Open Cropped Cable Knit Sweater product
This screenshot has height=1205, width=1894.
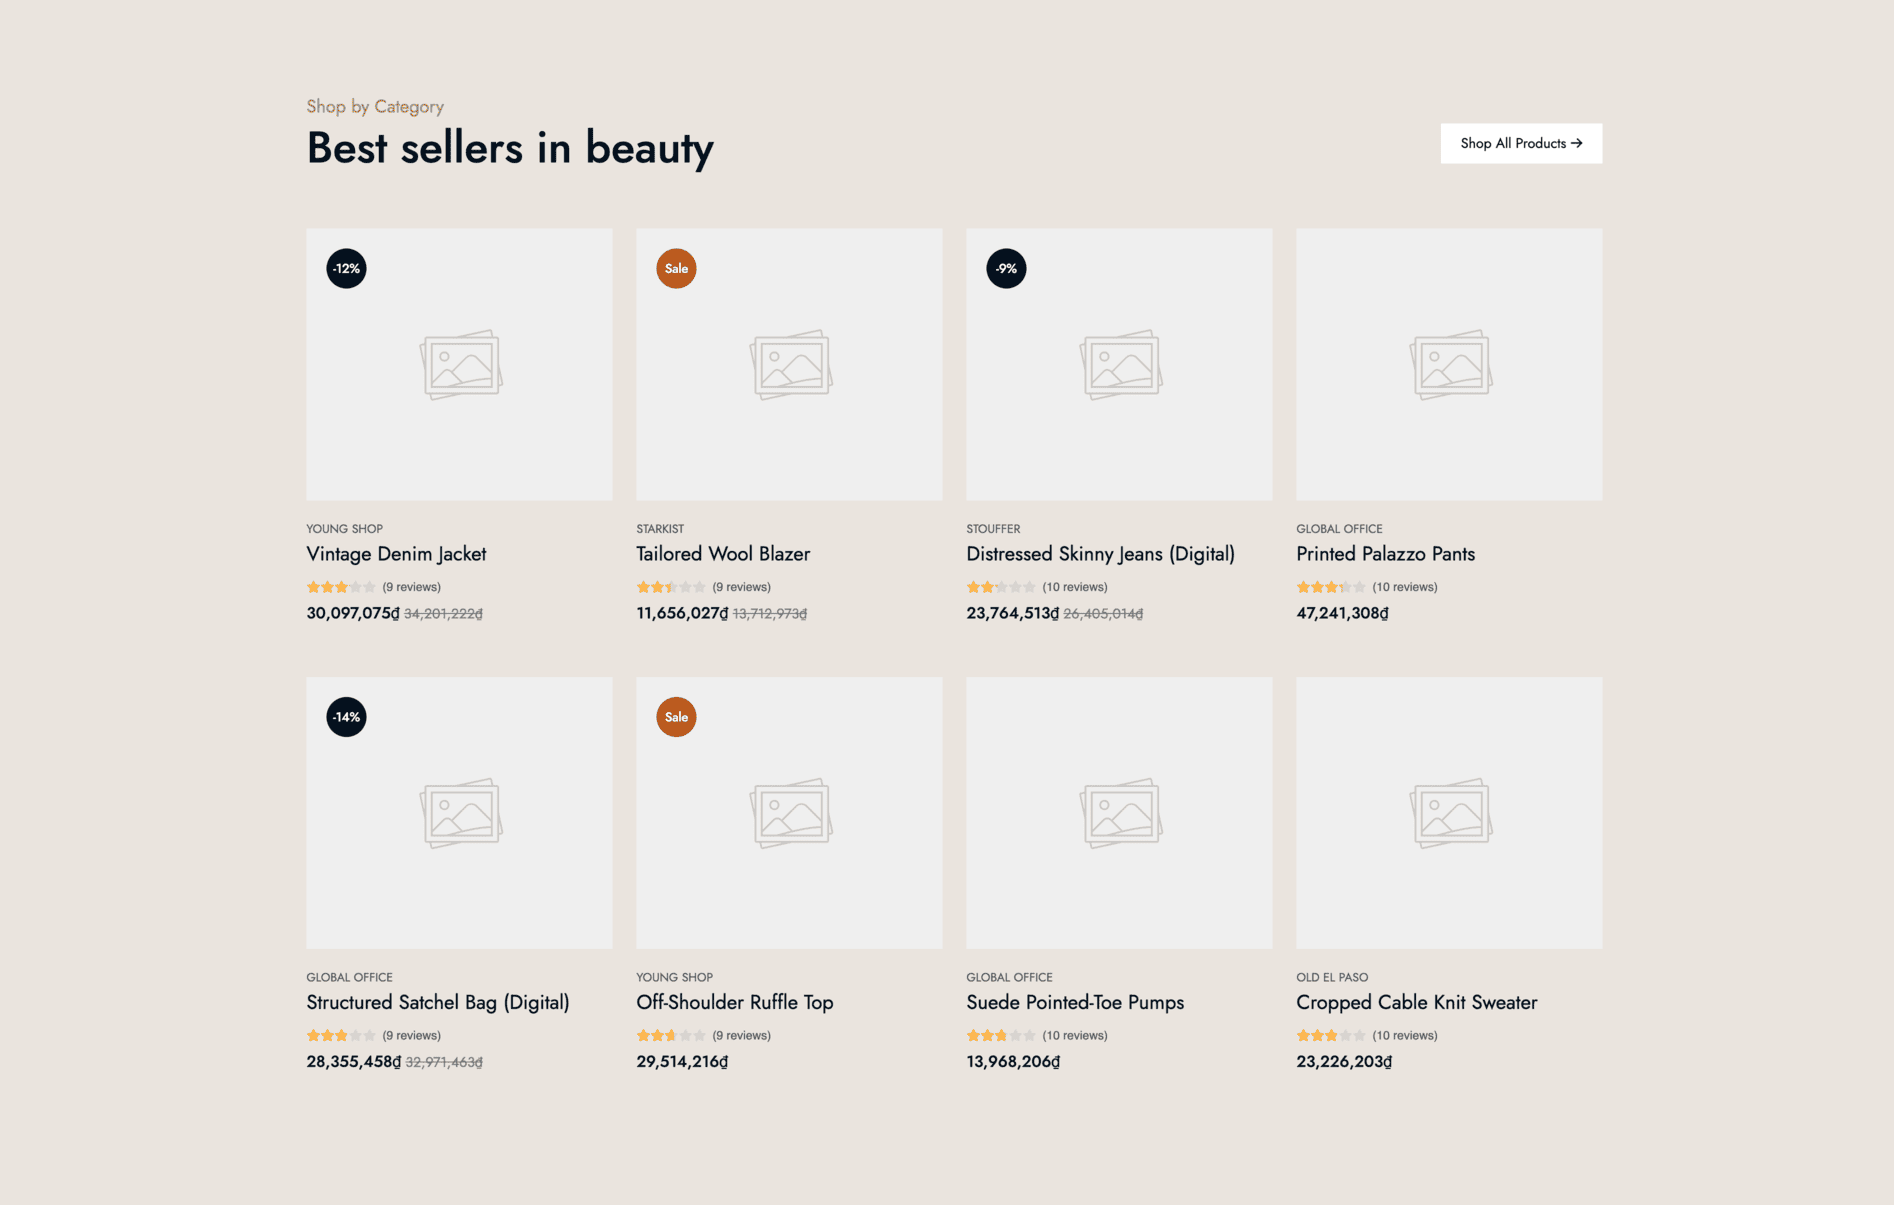pyautogui.click(x=1416, y=1002)
